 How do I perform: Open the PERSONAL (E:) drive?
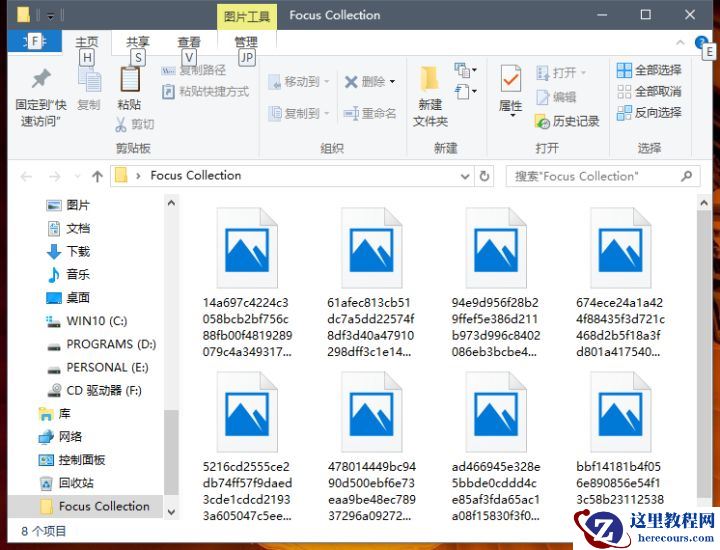(97, 367)
